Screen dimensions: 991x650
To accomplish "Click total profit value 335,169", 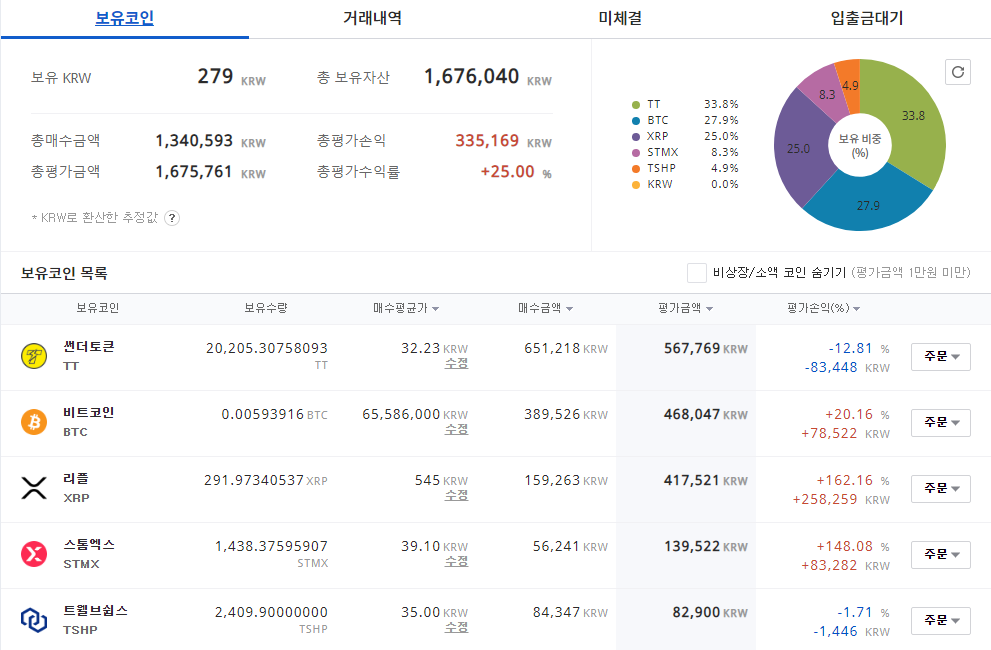I will click(x=487, y=140).
